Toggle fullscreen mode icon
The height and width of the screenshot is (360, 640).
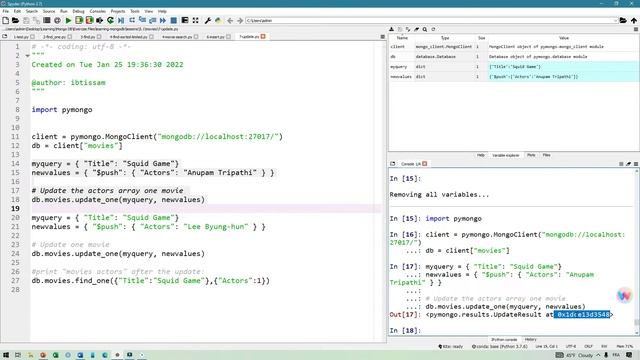coord(196,20)
